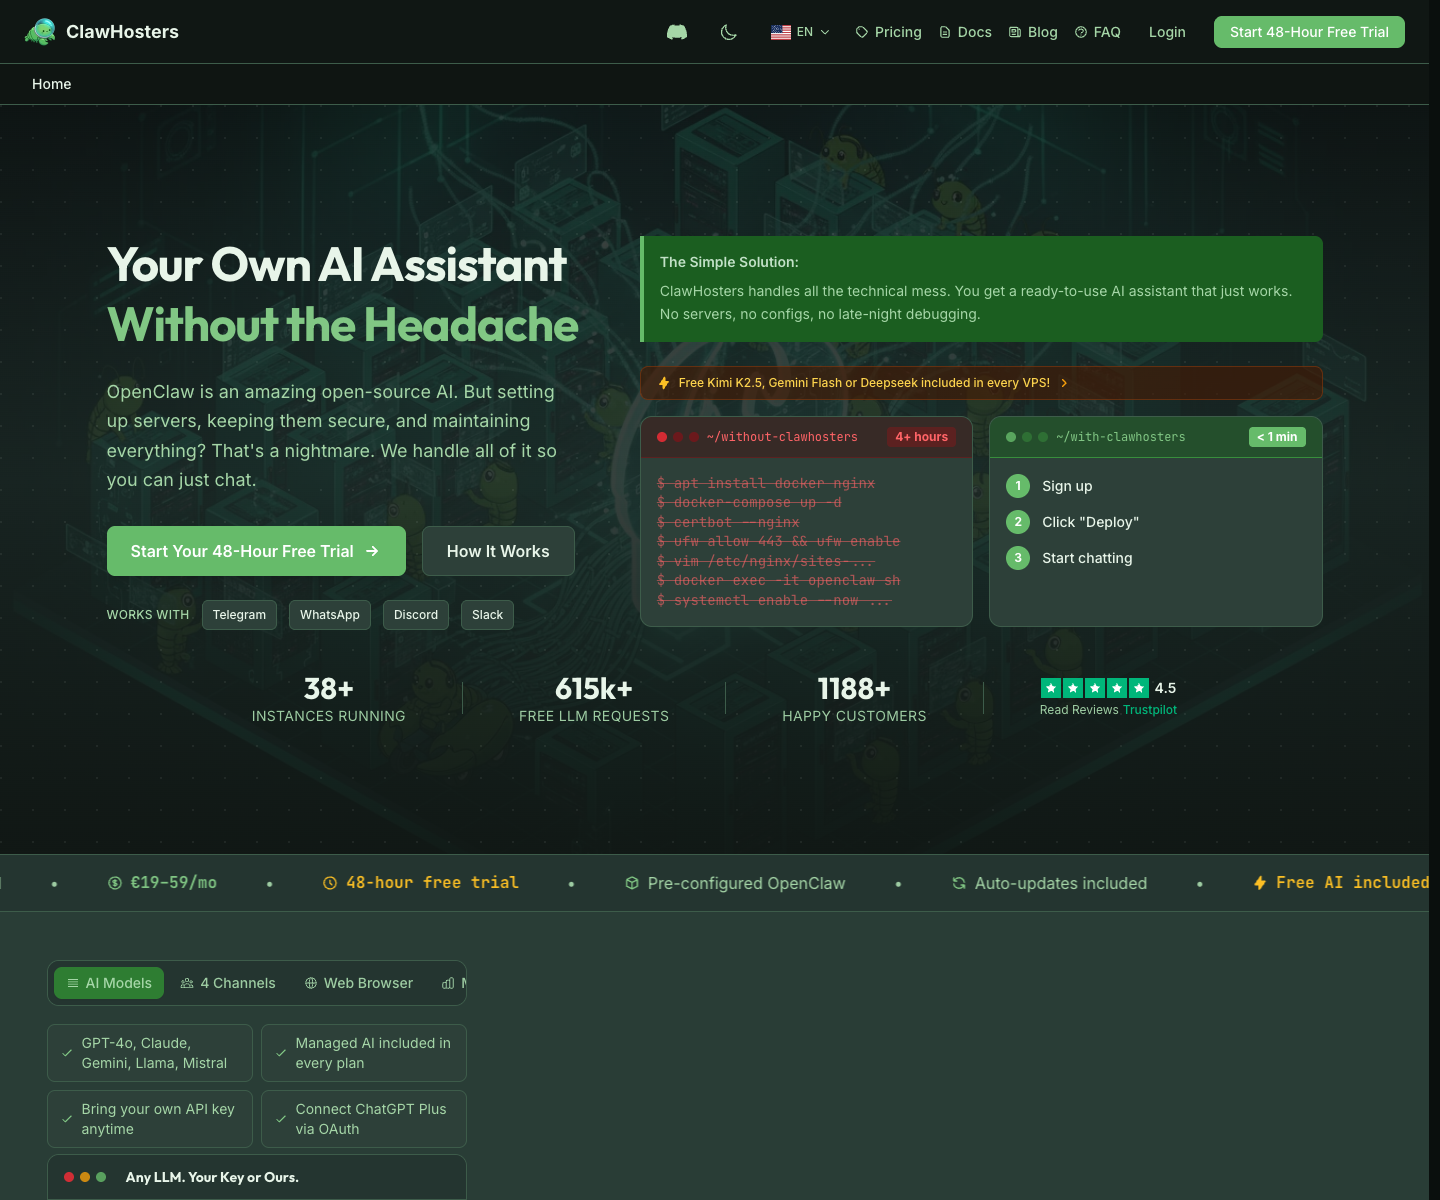This screenshot has height=1200, width=1440.
Task: Switch to the AI Models tab
Action: pos(109,983)
